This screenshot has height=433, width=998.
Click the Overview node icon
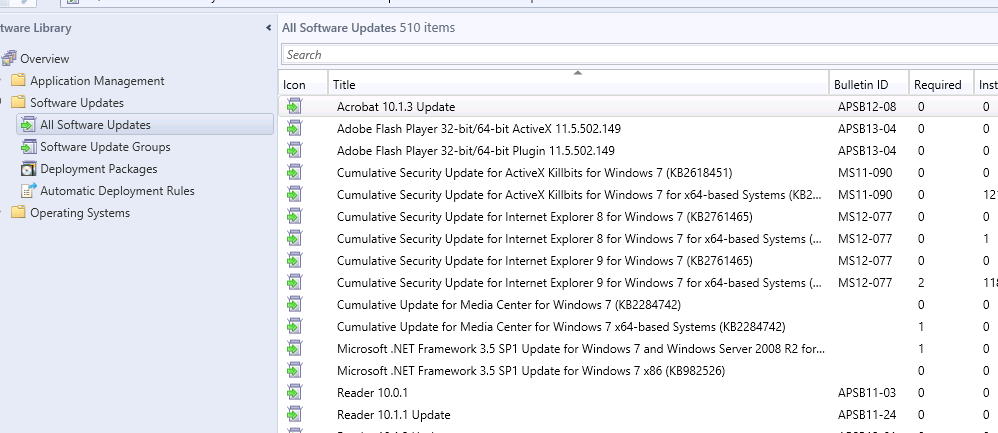pyautogui.click(x=8, y=59)
